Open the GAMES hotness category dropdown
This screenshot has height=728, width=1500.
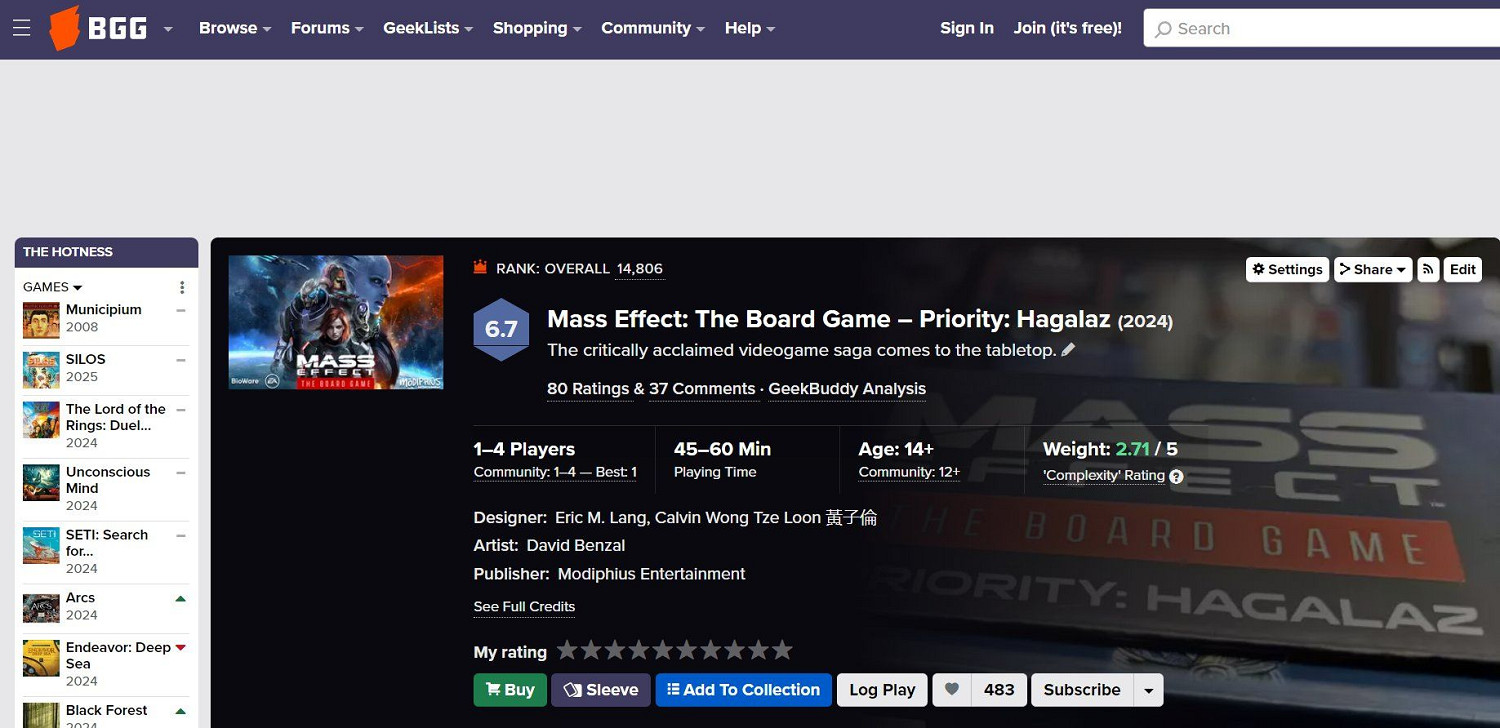(52, 287)
